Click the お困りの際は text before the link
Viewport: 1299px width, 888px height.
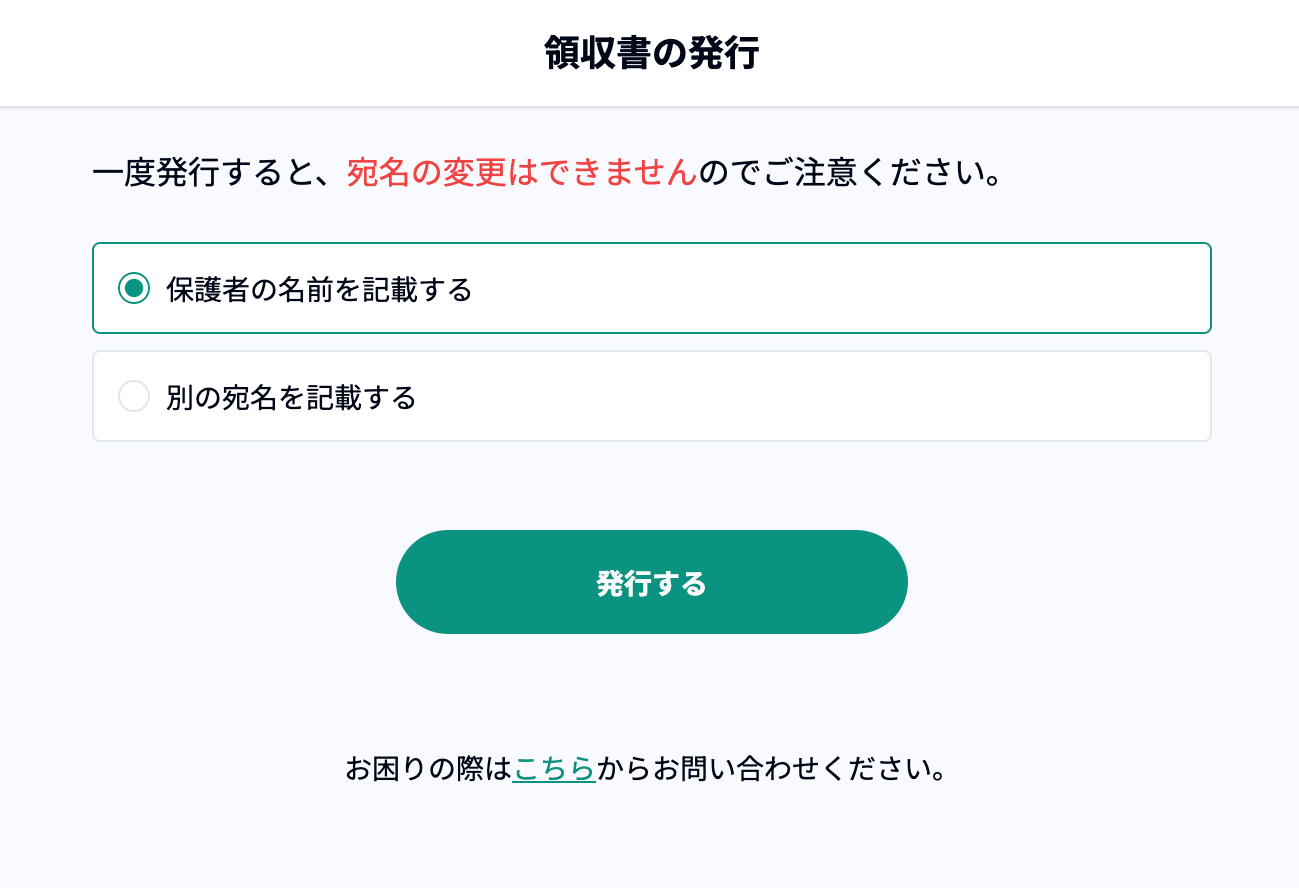tap(428, 769)
